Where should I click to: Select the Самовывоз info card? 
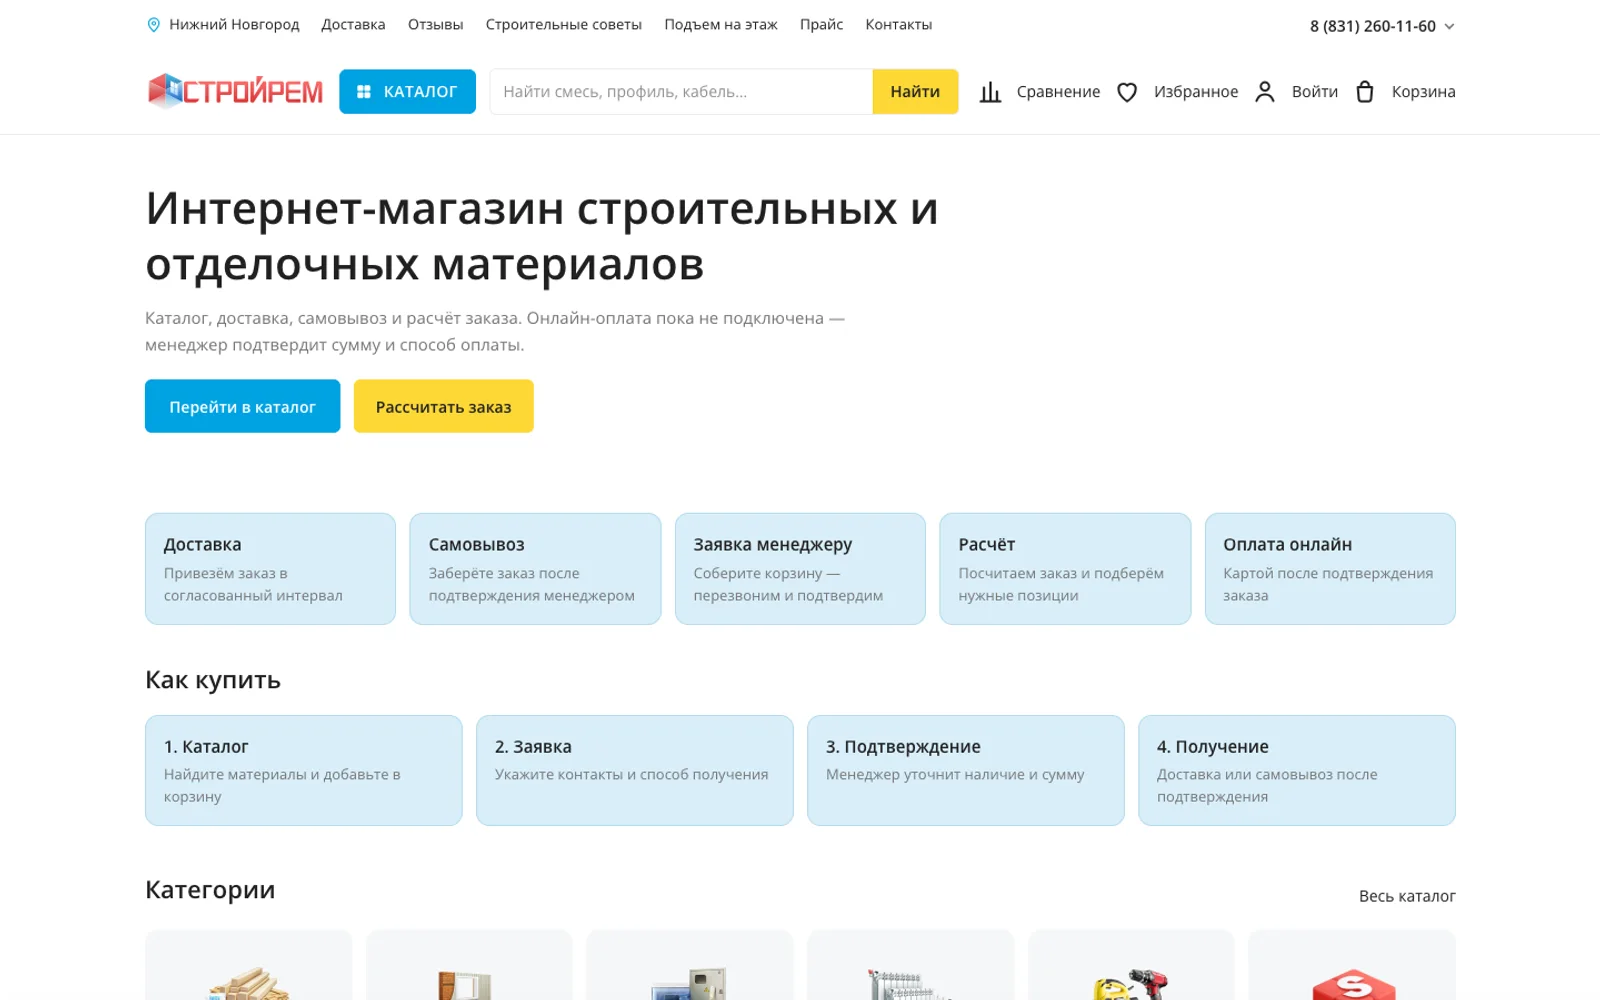coord(535,569)
